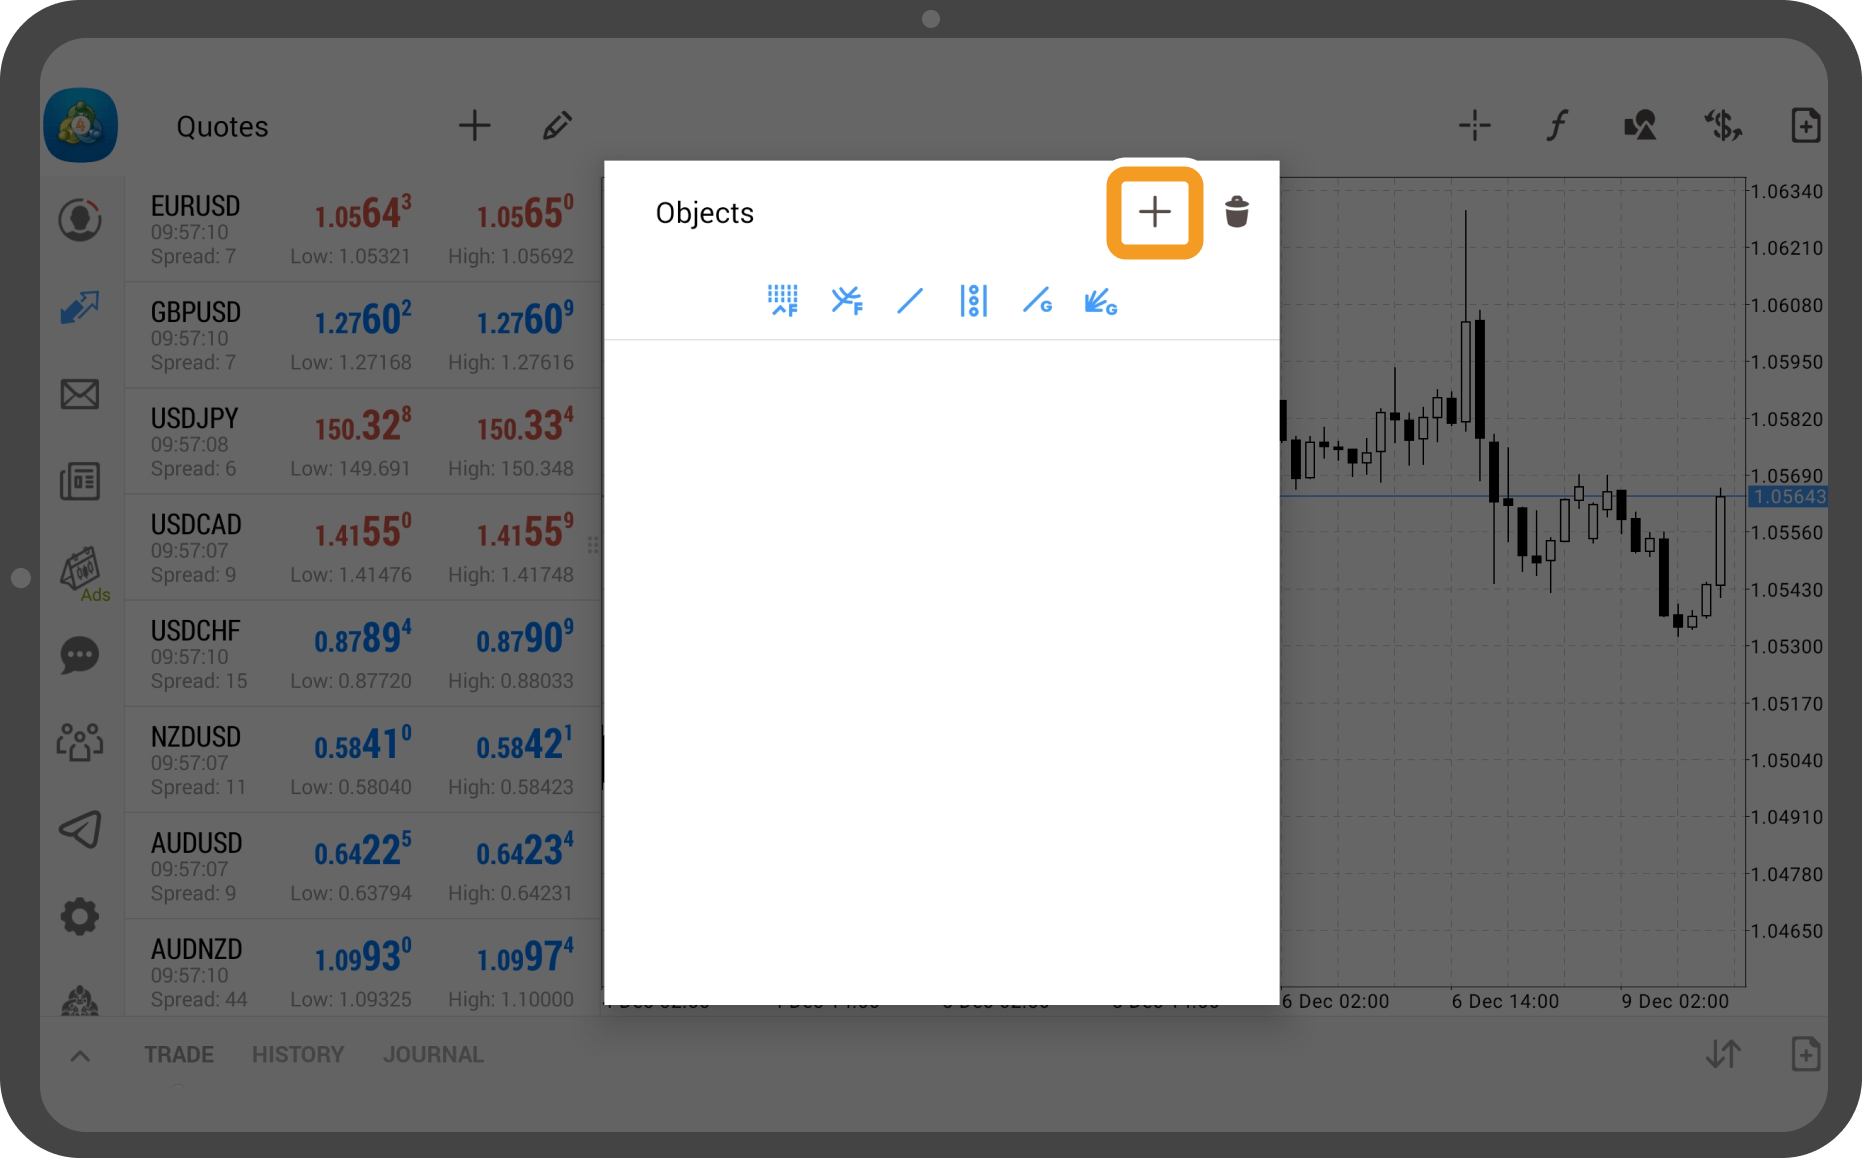Switch to the HISTORY tab
The width and height of the screenshot is (1862, 1158).
(297, 1055)
